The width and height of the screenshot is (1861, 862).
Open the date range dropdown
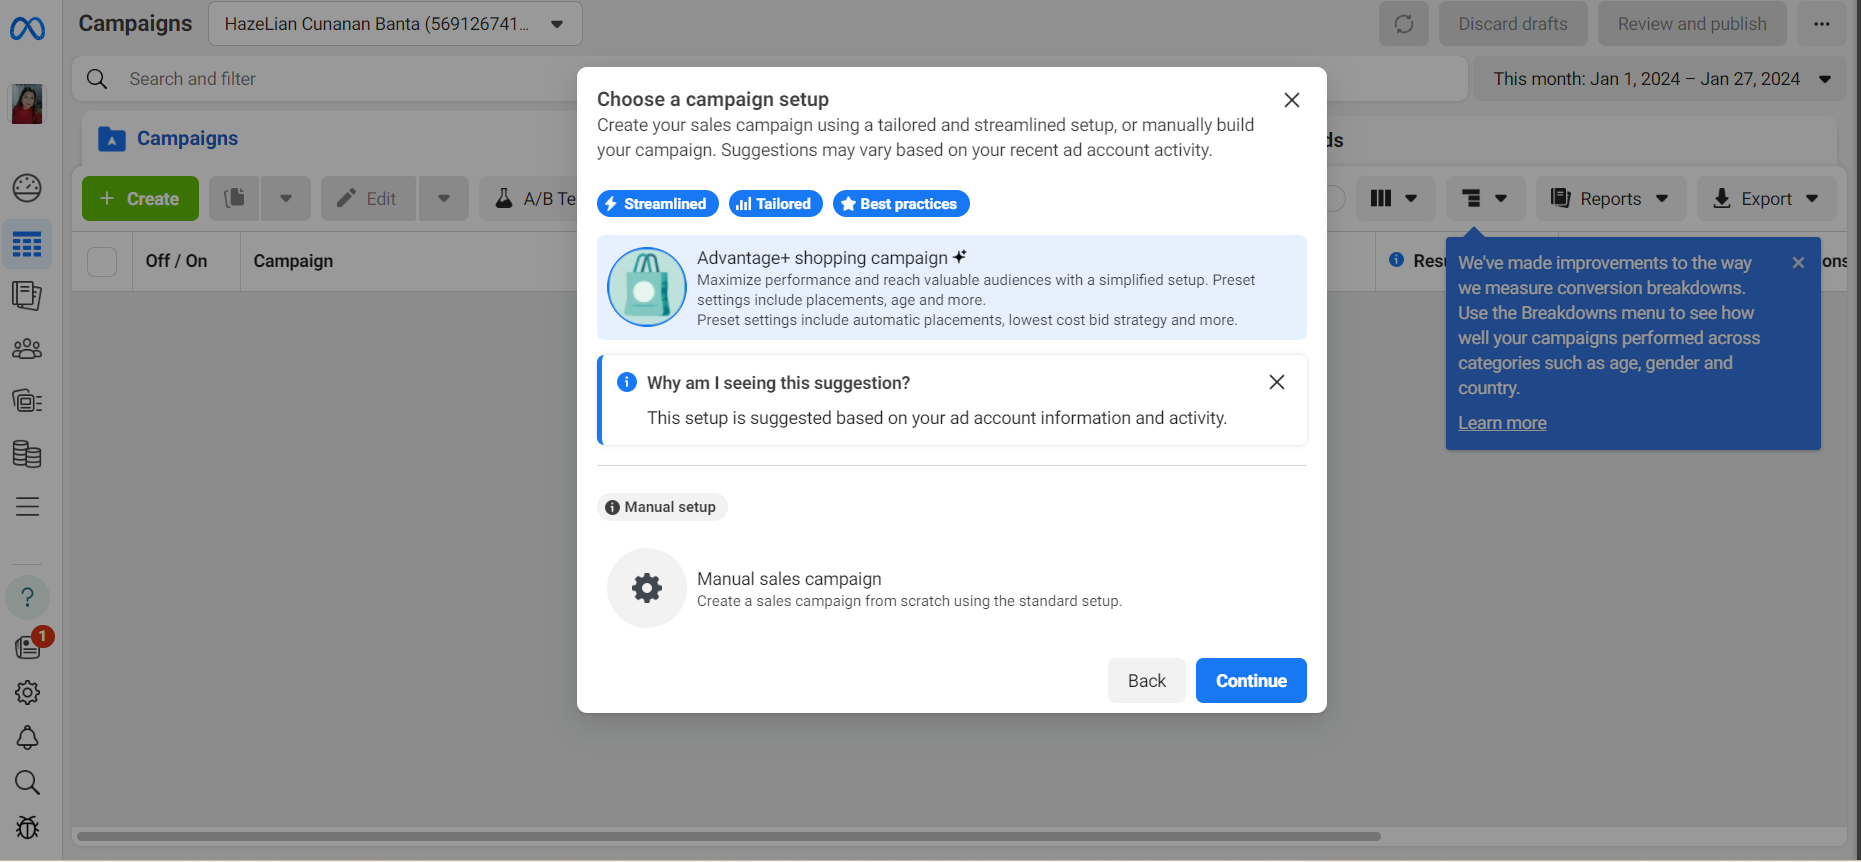[x=1661, y=79]
